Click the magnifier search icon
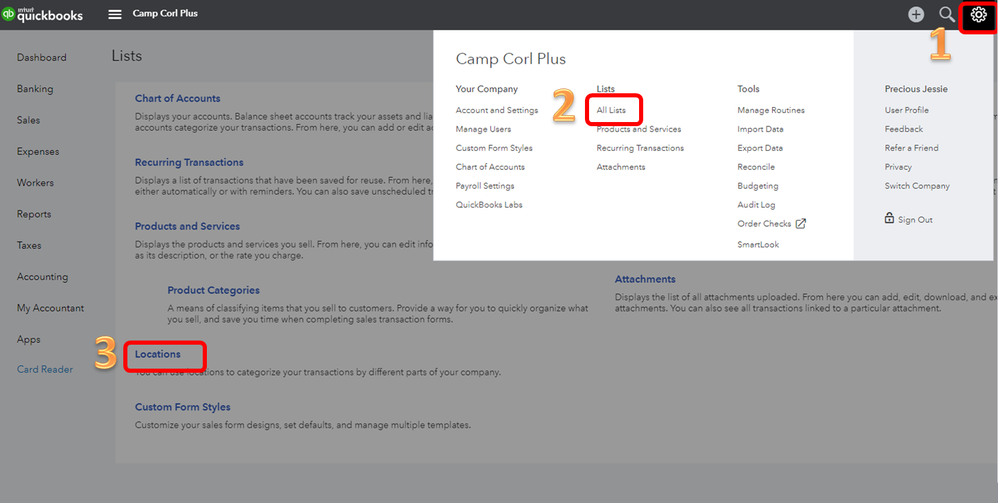 (x=946, y=14)
